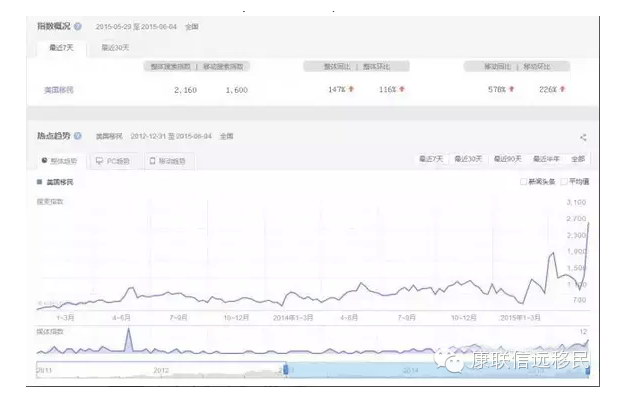Screen dimensions: 622x399
Task: Enable the 新闻头条 checkbox
Action: click(524, 182)
